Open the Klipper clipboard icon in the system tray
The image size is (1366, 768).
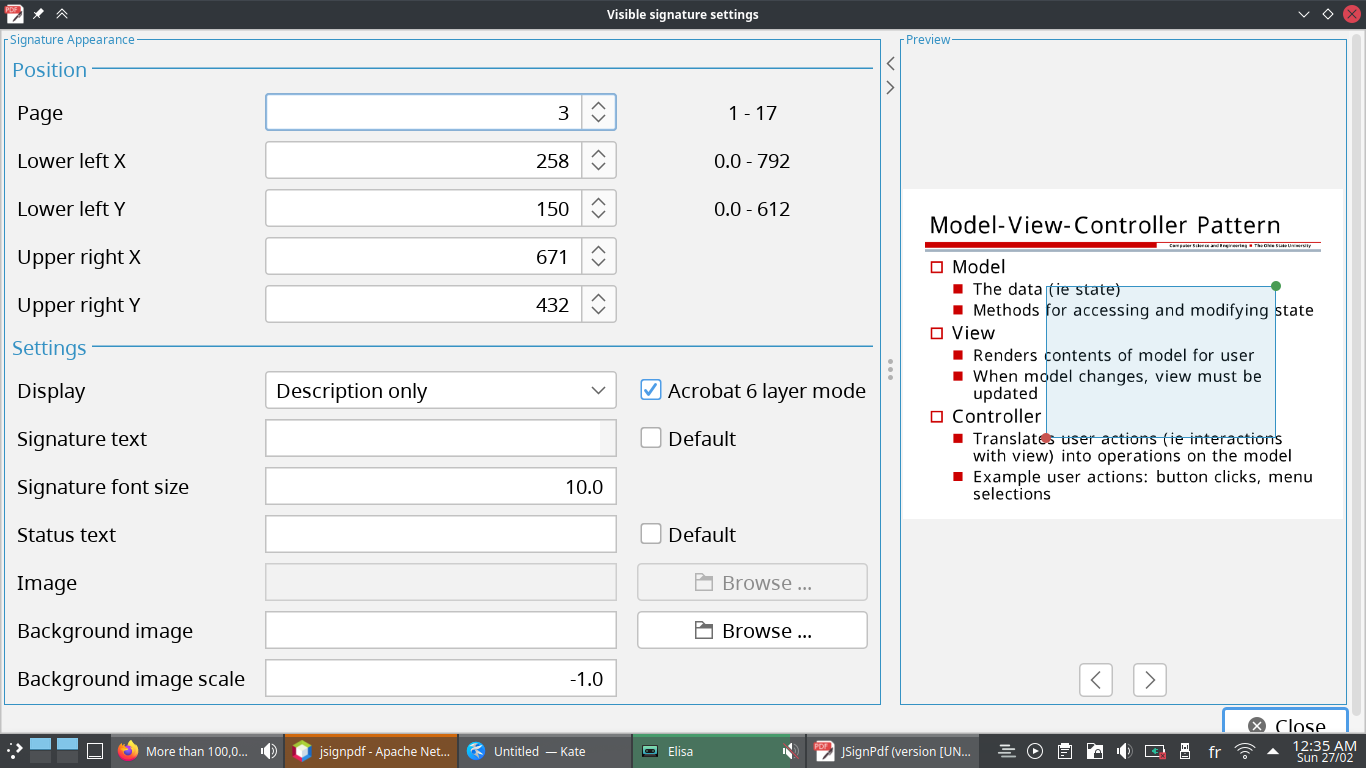coord(1065,751)
